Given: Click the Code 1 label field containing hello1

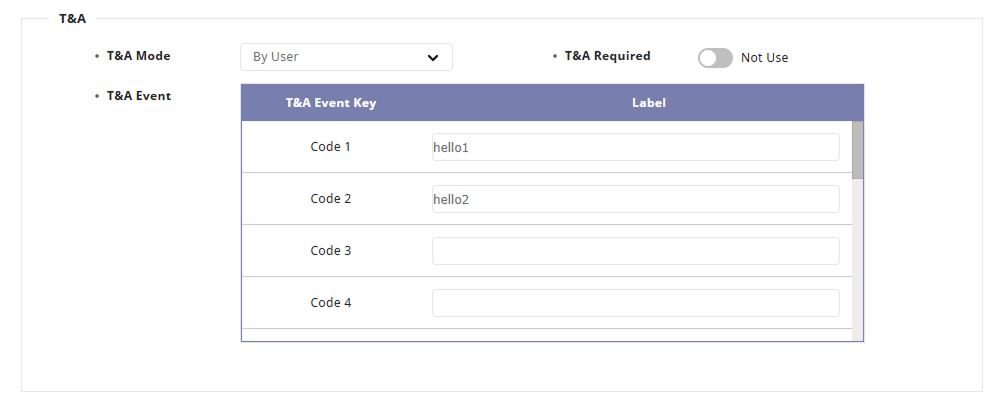Looking at the screenshot, I should [x=635, y=147].
